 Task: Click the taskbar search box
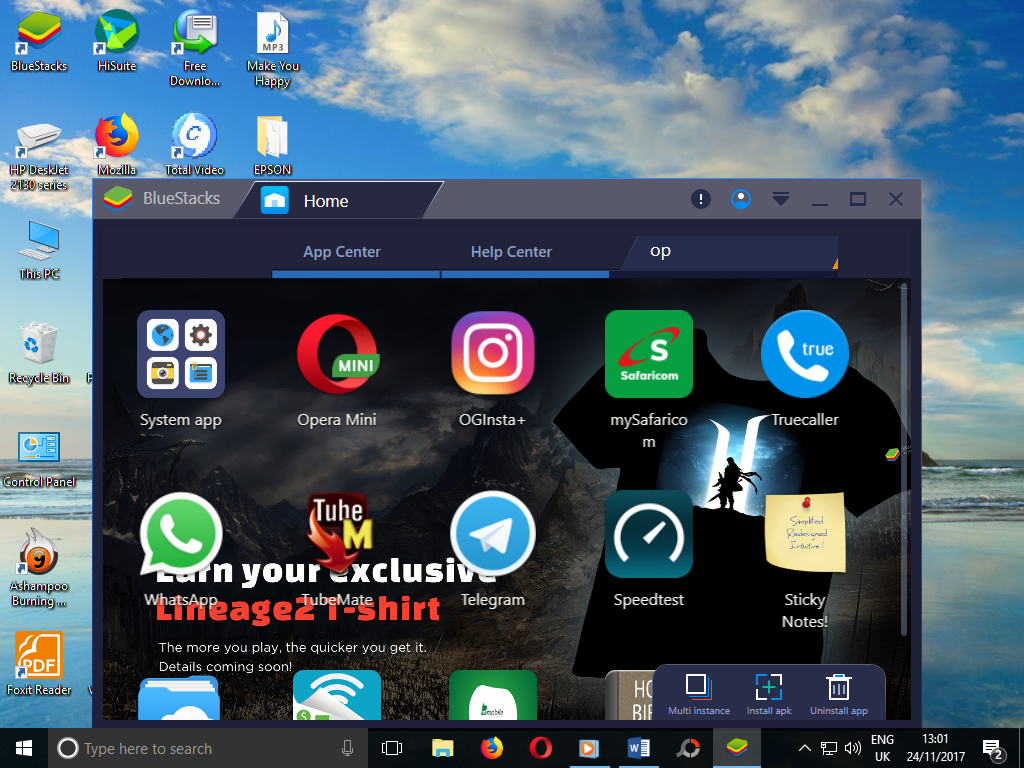208,748
